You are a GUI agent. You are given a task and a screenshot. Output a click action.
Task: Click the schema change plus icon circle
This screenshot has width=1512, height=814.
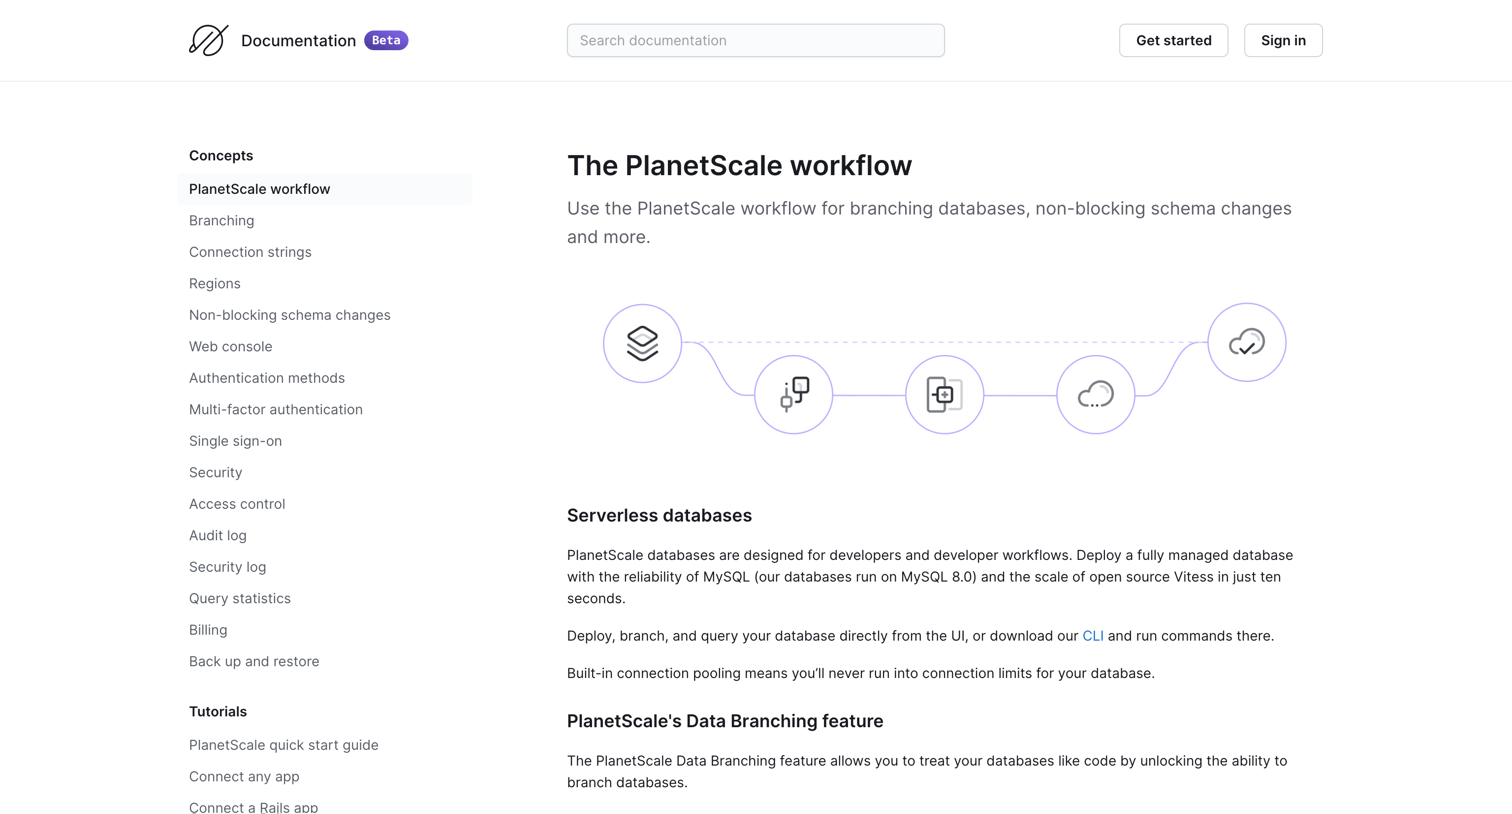pos(945,394)
